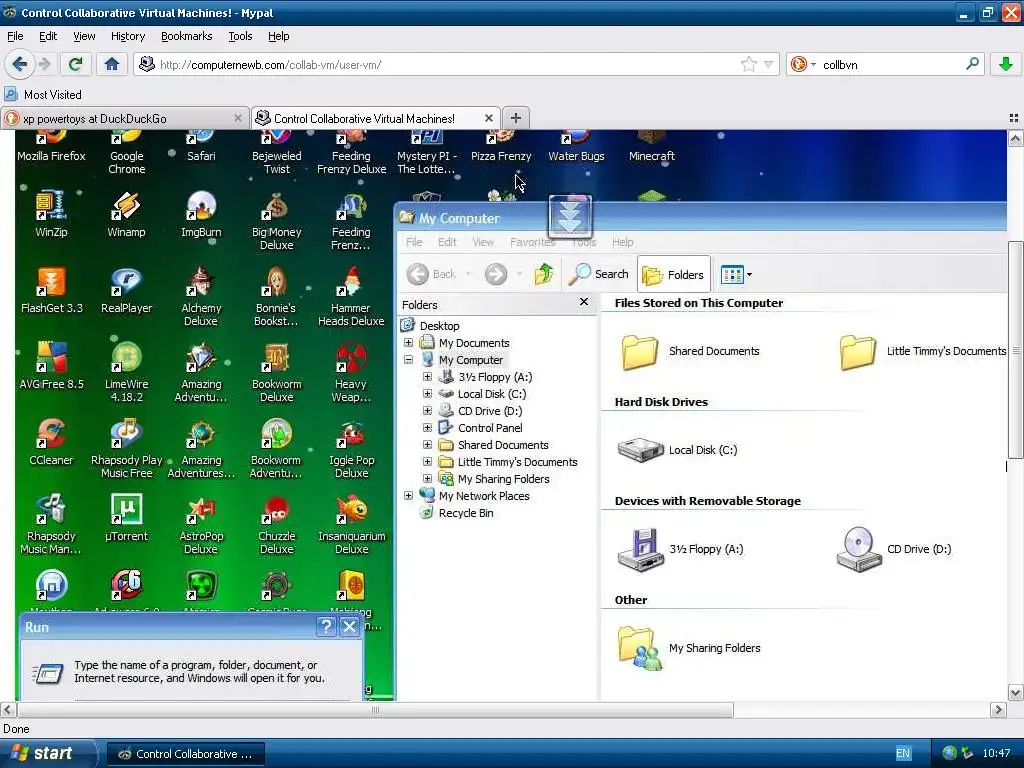Open the browser Bookmarks menu
The width and height of the screenshot is (1024, 768).
pos(187,36)
